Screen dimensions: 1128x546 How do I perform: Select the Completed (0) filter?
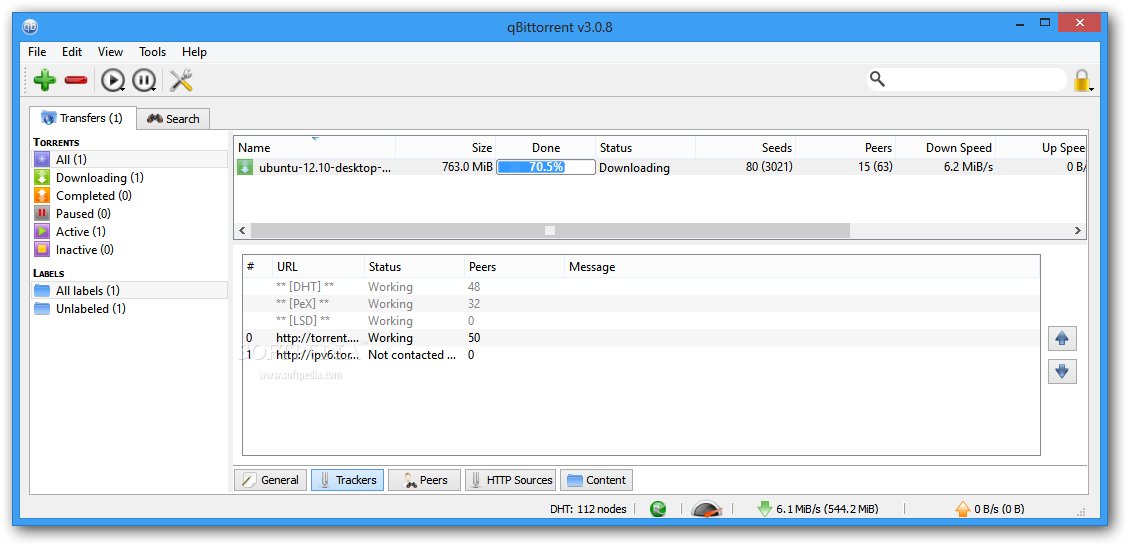click(x=129, y=196)
